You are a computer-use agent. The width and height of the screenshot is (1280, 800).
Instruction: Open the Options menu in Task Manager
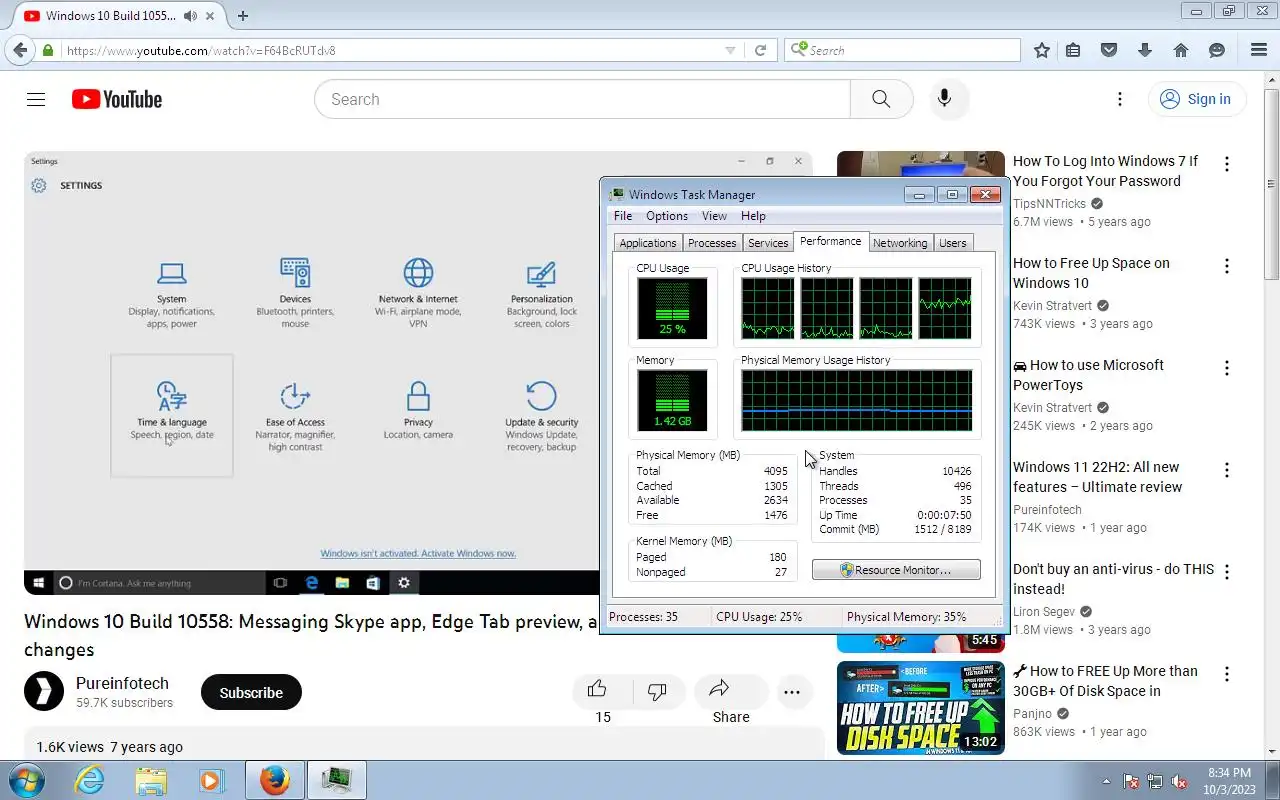(x=667, y=216)
